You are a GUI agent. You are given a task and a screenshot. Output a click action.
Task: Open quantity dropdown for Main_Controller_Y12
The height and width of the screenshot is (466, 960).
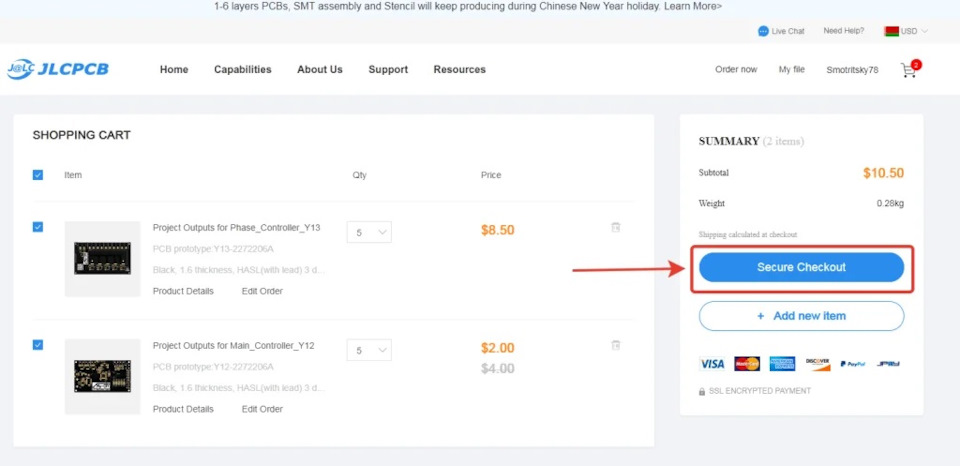point(369,350)
